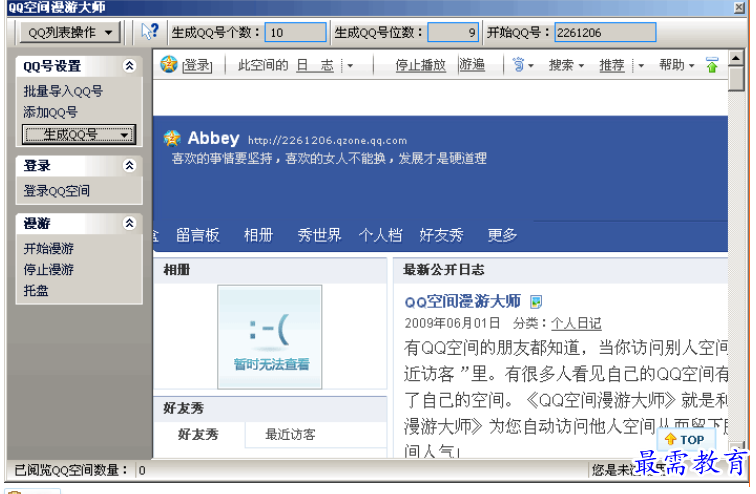Click the 生成QQ号位数 input field

[x=453, y=32]
